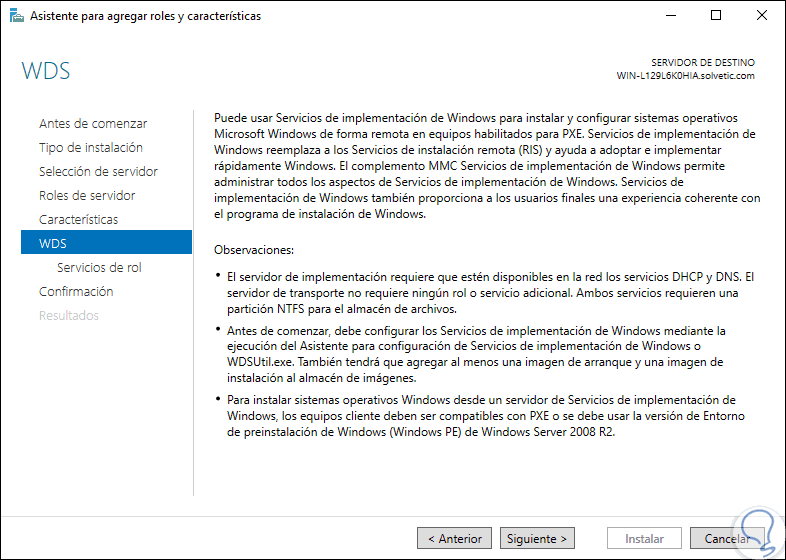Maximize the wizard window
786x560 pixels.
716,16
